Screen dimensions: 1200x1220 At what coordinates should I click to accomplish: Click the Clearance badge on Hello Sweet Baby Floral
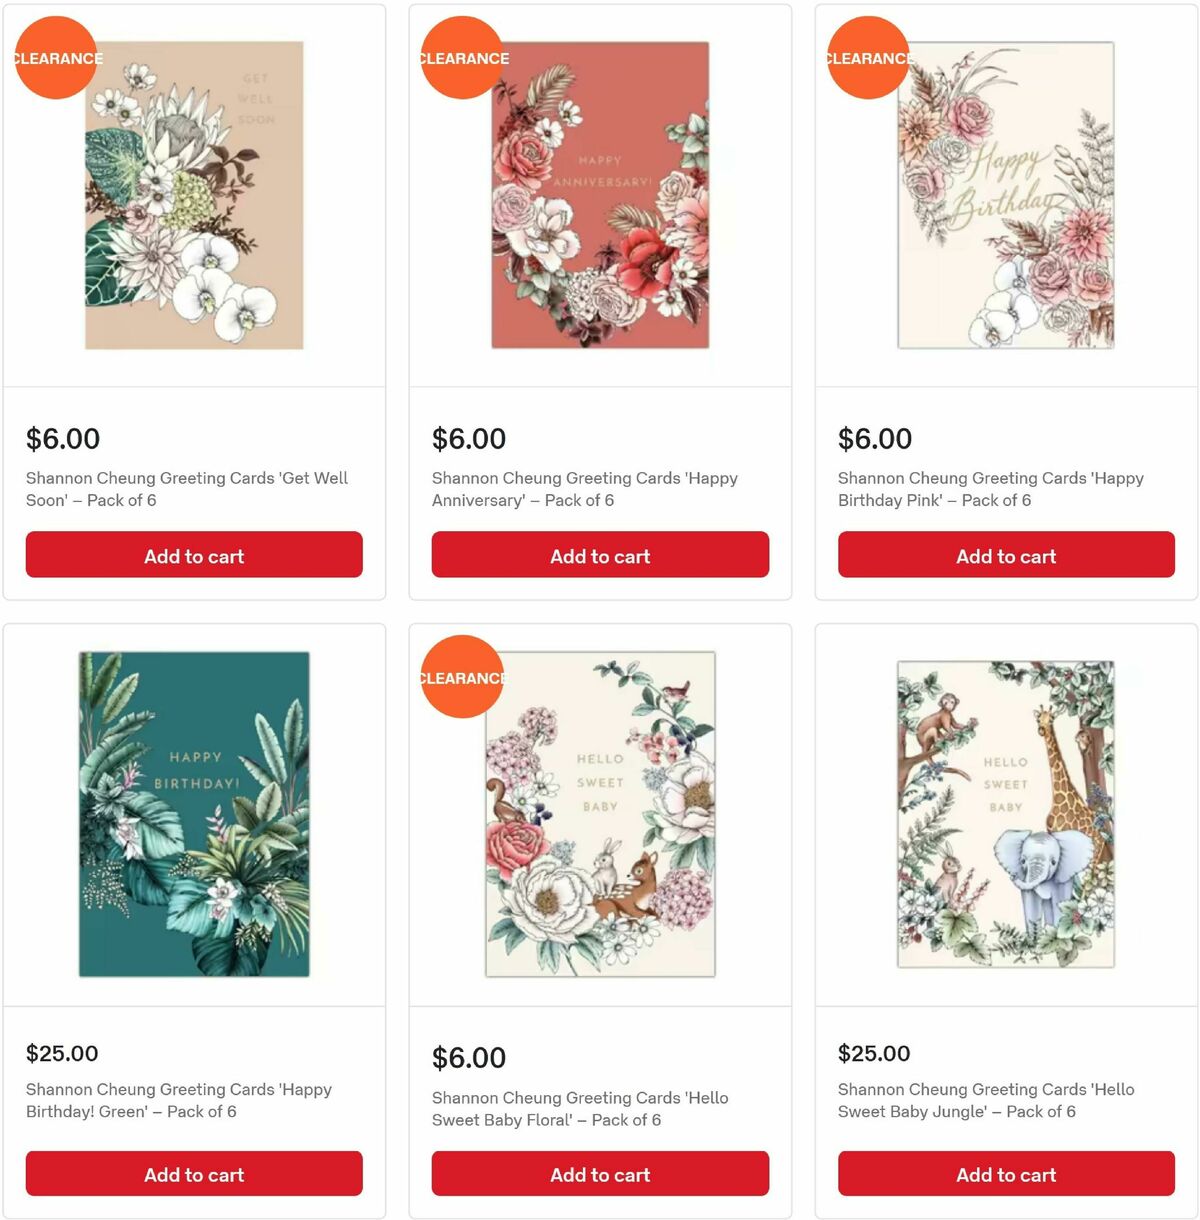[461, 678]
